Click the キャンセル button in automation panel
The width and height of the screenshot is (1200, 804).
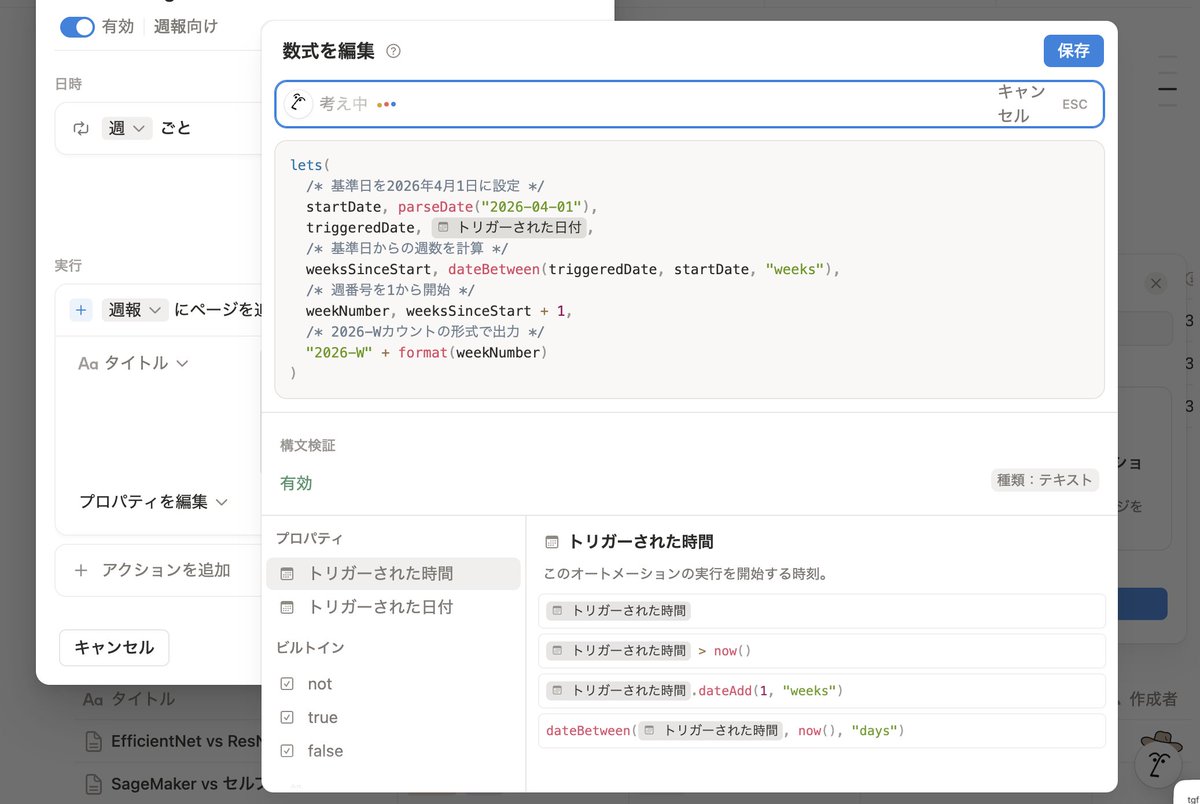point(114,648)
